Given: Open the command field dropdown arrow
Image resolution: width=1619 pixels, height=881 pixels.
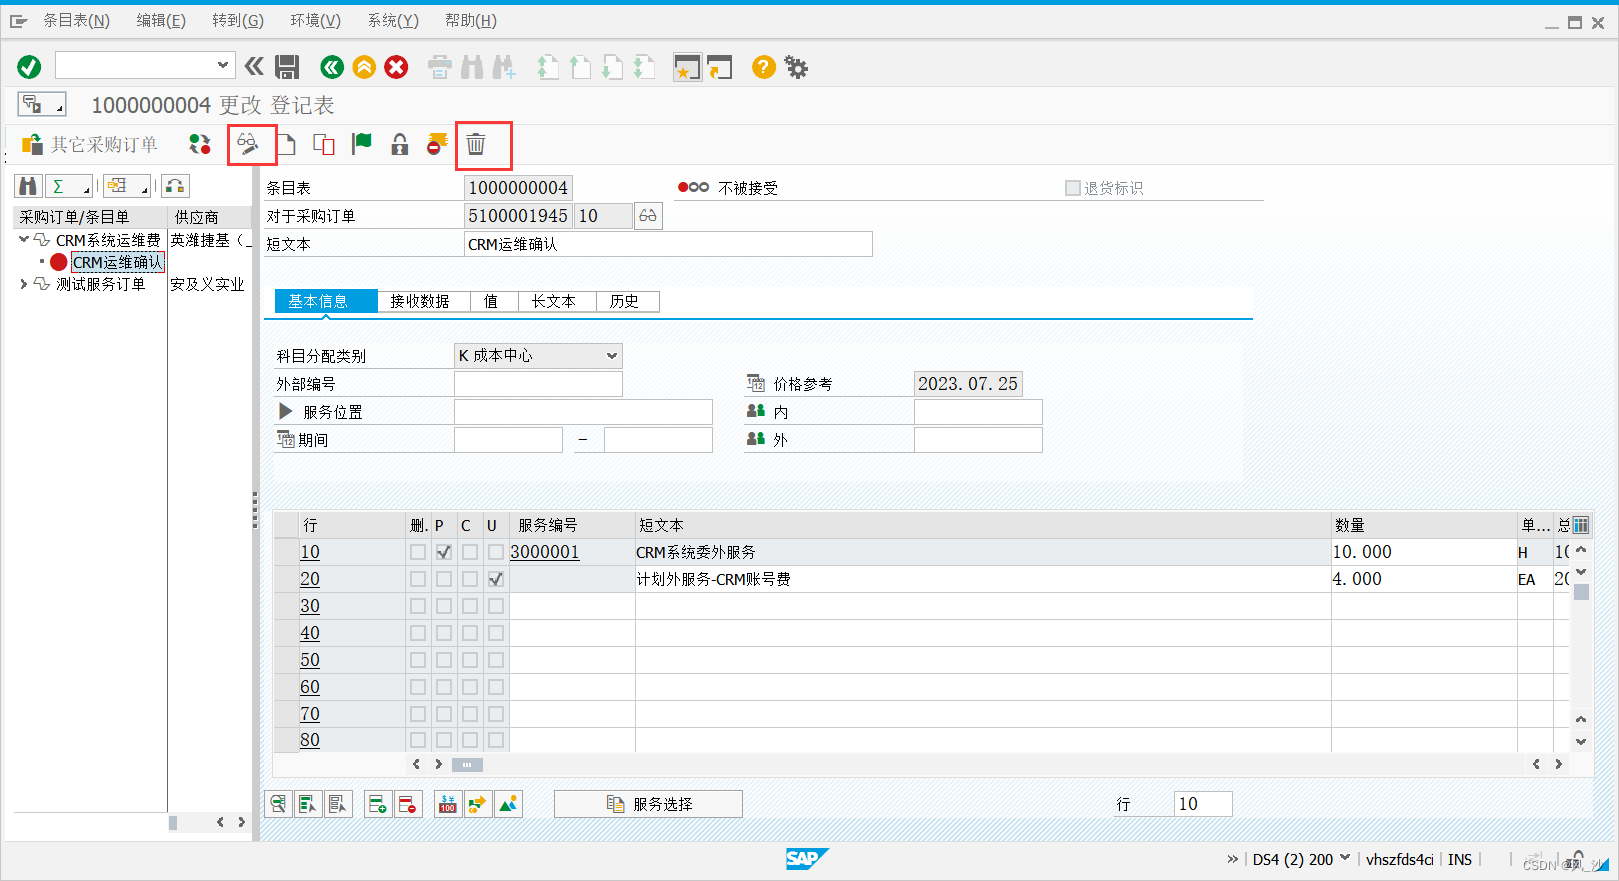Looking at the screenshot, I should [223, 66].
